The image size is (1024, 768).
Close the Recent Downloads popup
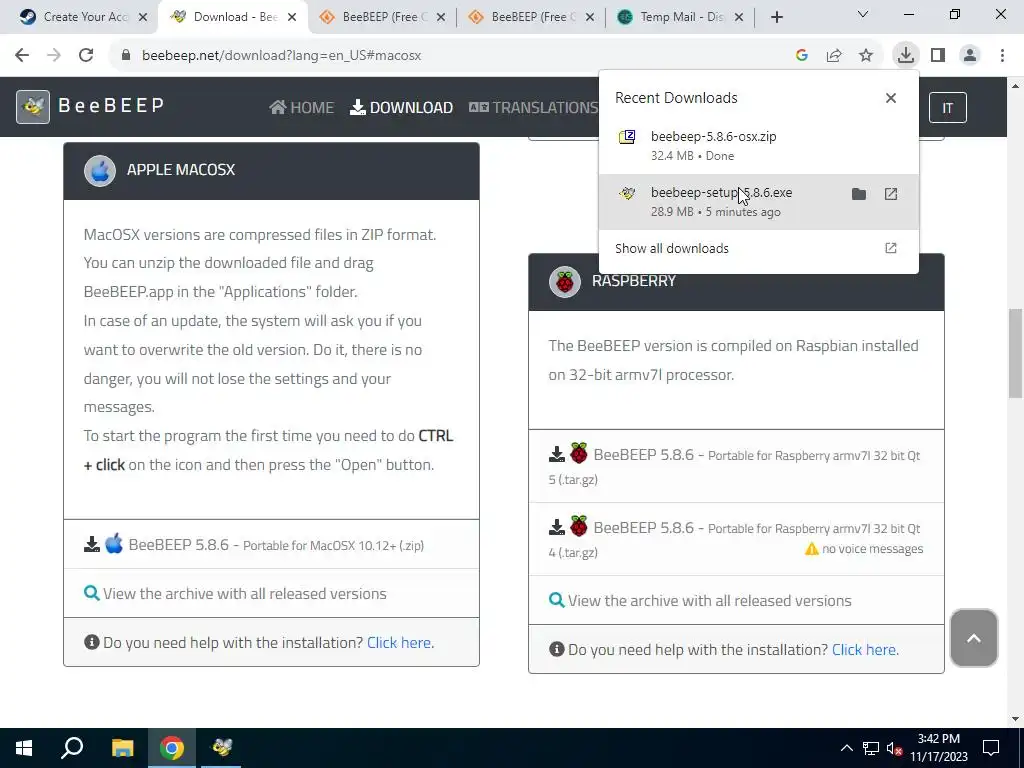pos(891,98)
